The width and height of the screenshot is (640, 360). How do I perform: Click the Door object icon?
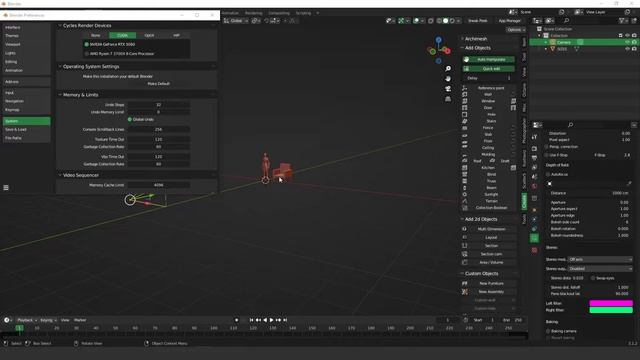tap(464, 108)
